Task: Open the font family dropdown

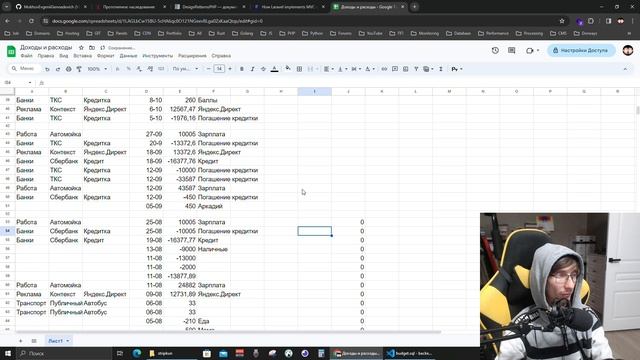Action: [185, 69]
